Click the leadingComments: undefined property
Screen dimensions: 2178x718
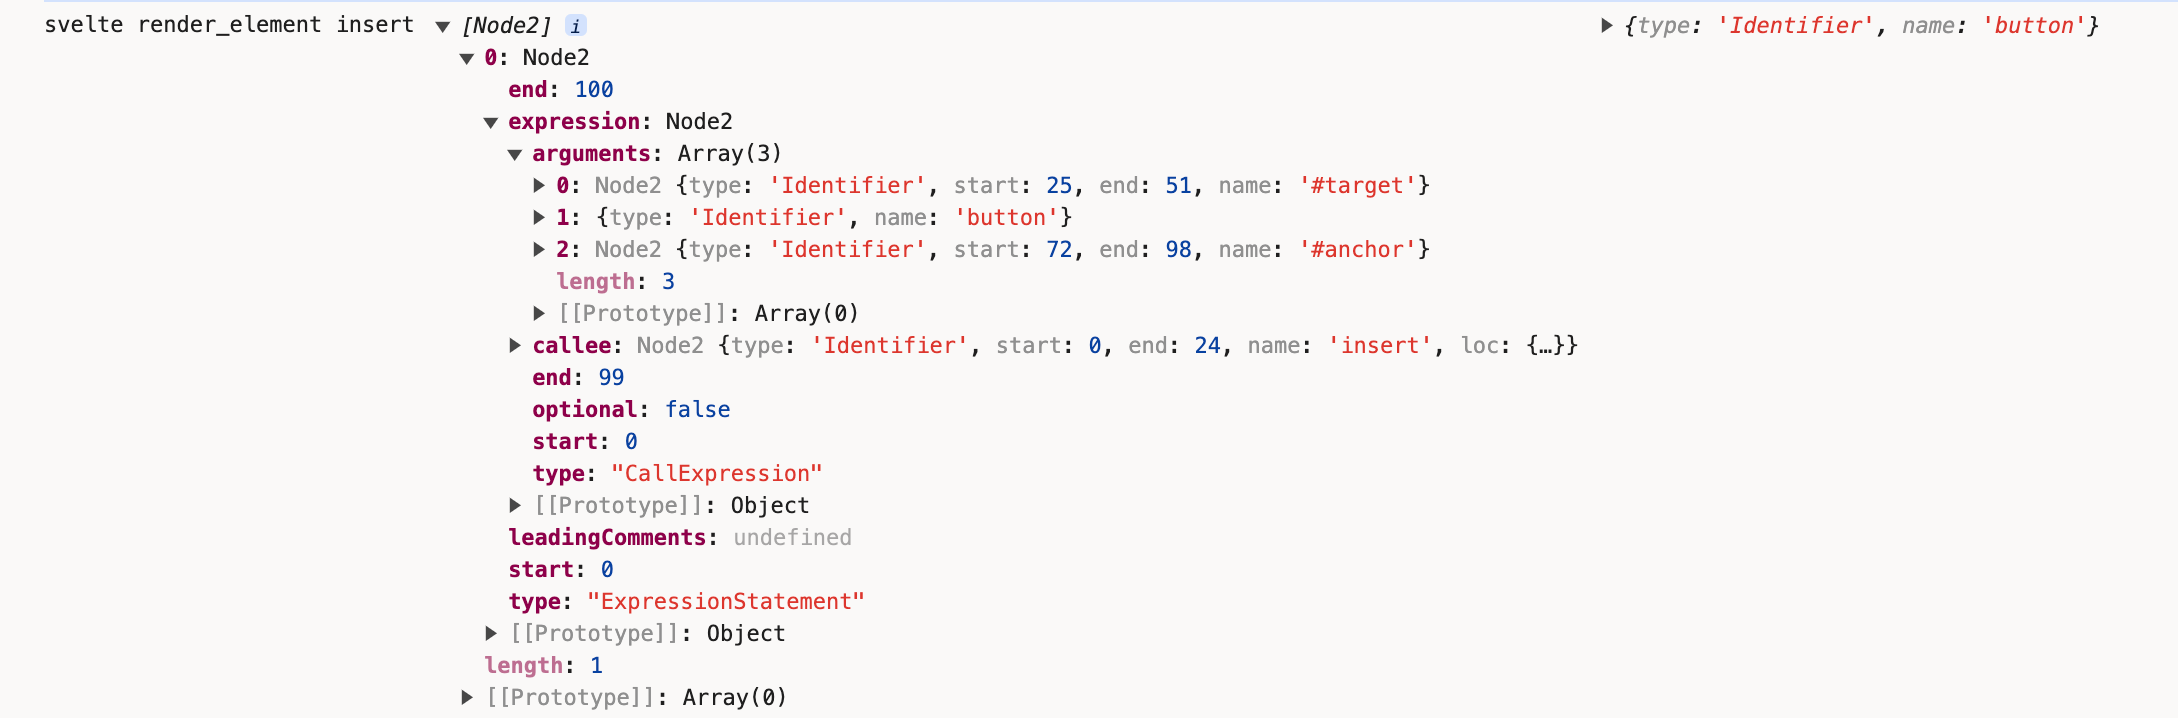click(679, 538)
